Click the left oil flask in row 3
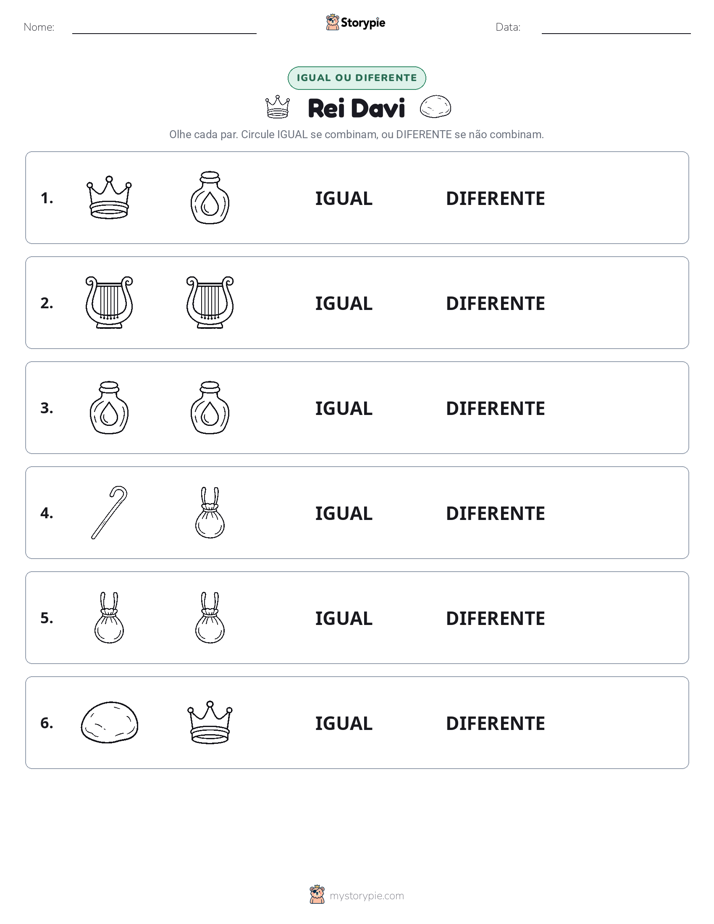 (109, 408)
